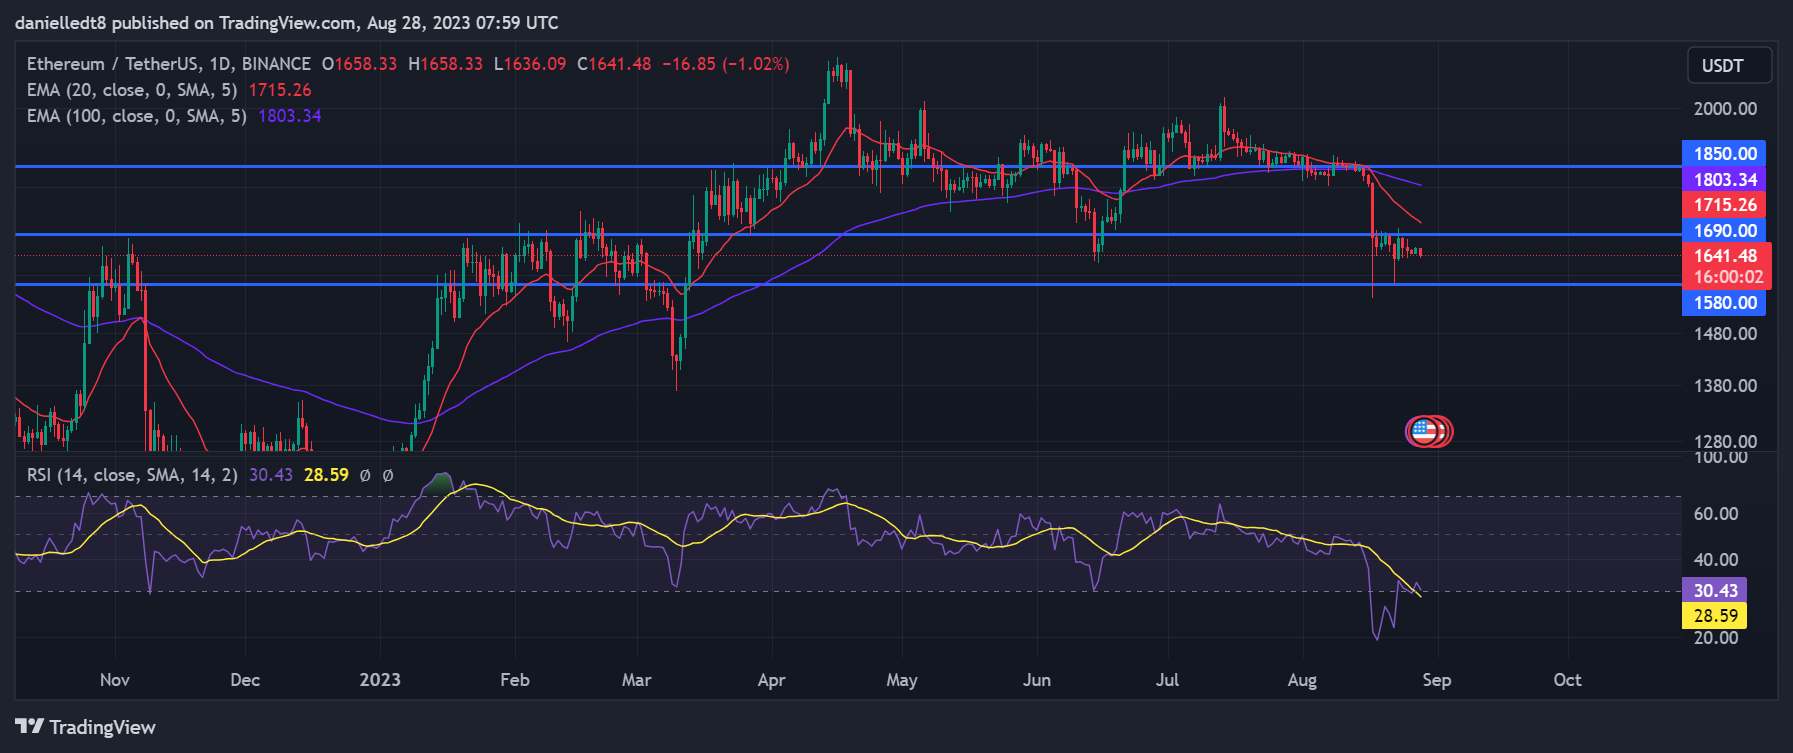Click the RSI moving average label 28.59
This screenshot has width=1793, height=753.
[1714, 616]
